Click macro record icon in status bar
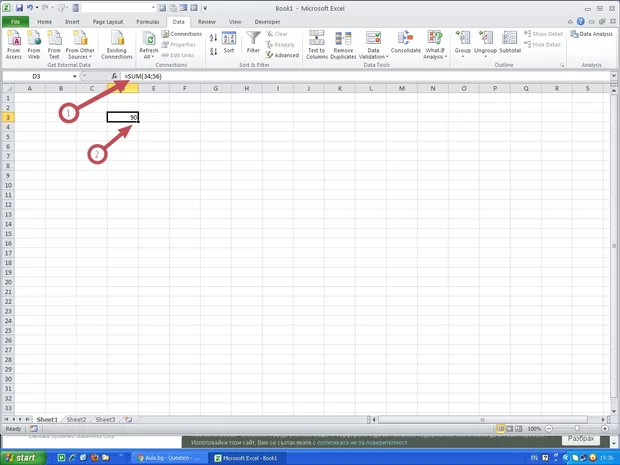Screen dimensions: 620x465 (34, 429)
